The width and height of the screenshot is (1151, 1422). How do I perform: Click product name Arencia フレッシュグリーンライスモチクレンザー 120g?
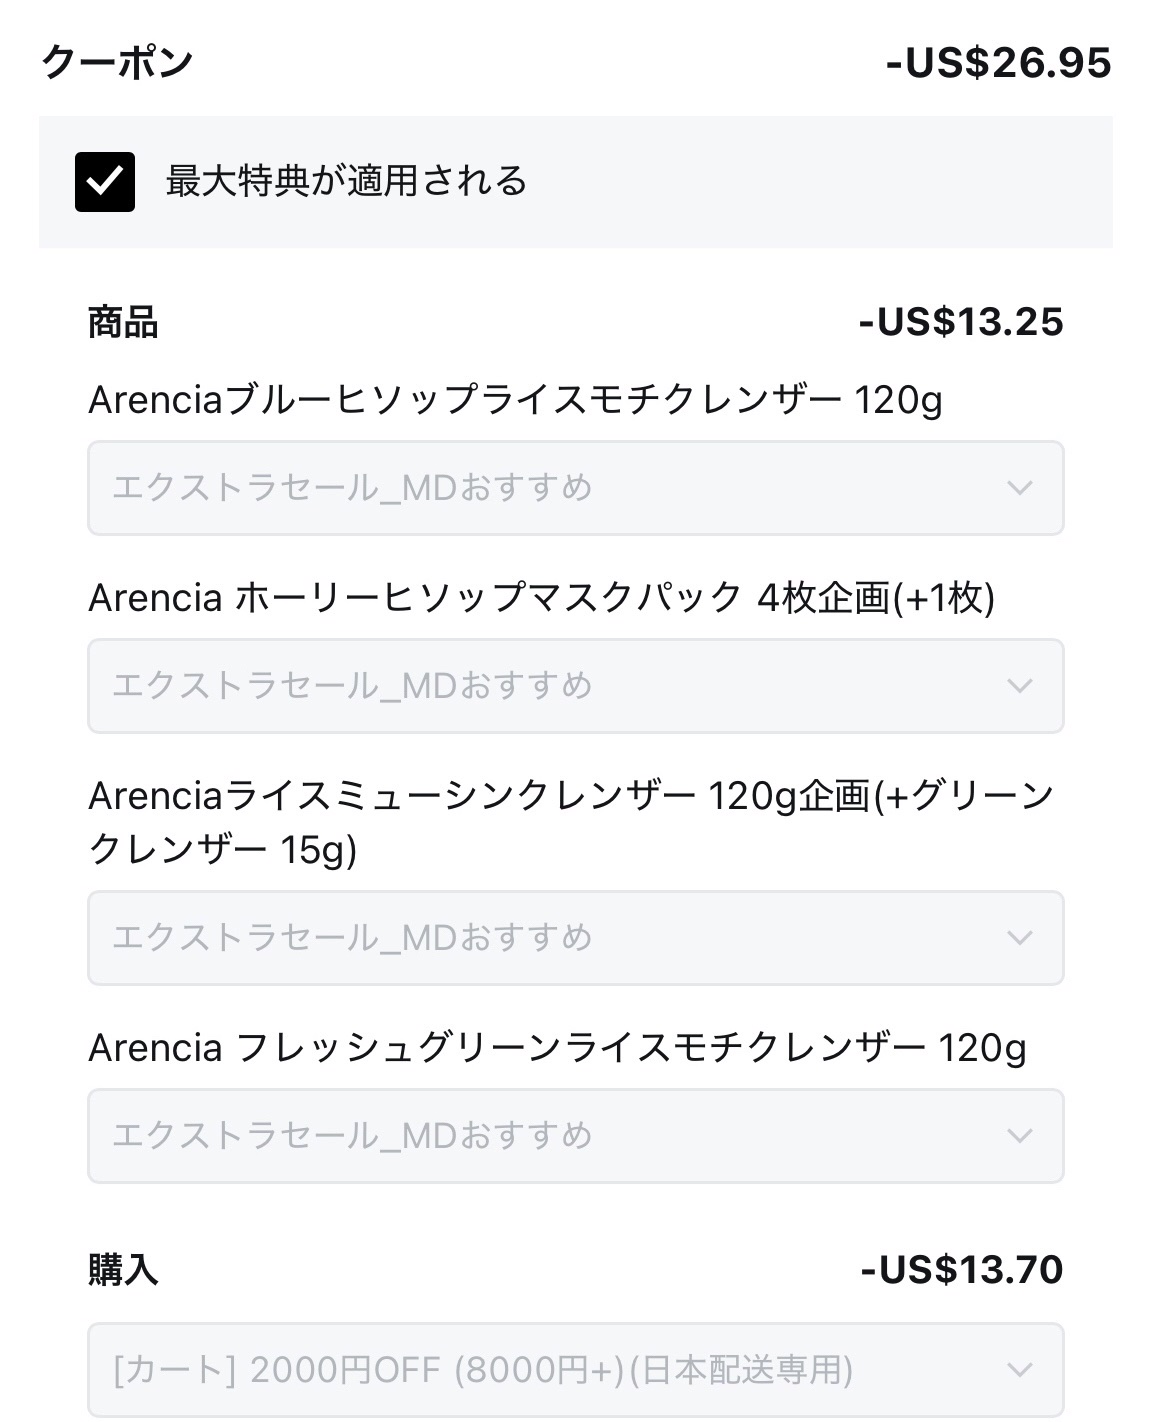557,1048
